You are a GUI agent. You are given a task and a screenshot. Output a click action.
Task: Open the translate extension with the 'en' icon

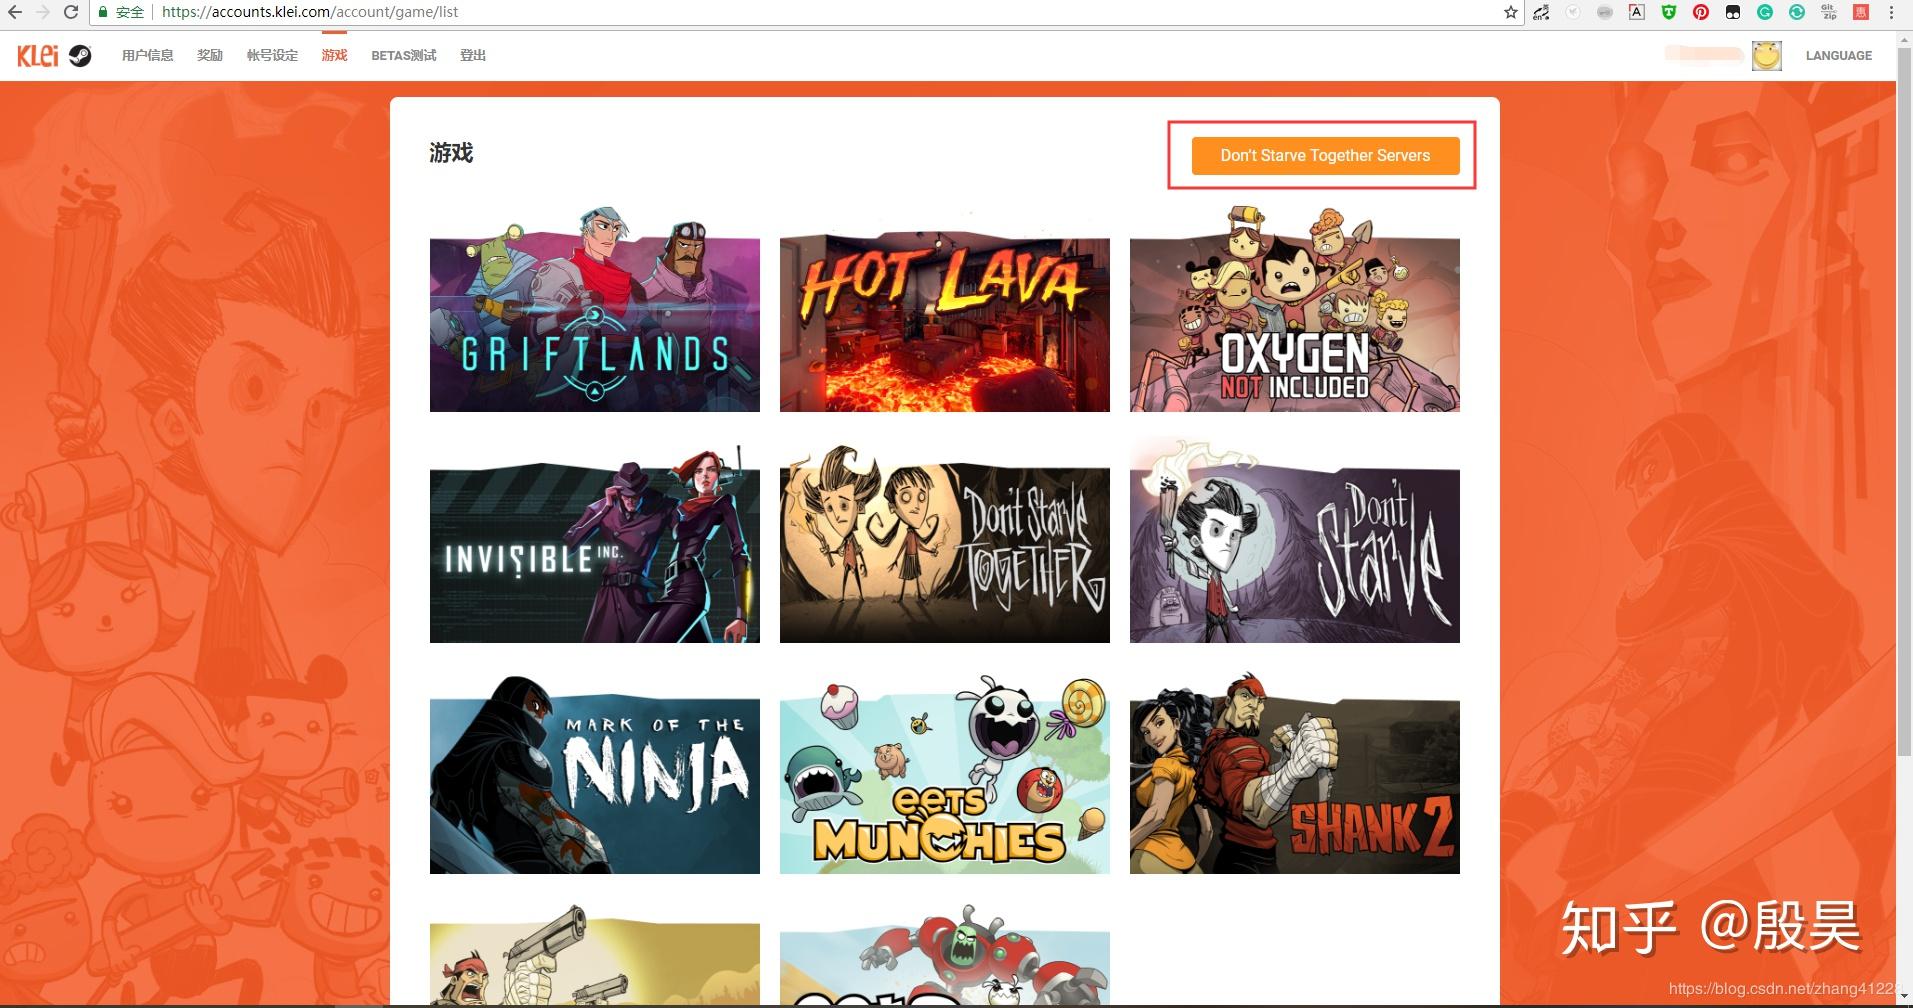tap(1543, 12)
